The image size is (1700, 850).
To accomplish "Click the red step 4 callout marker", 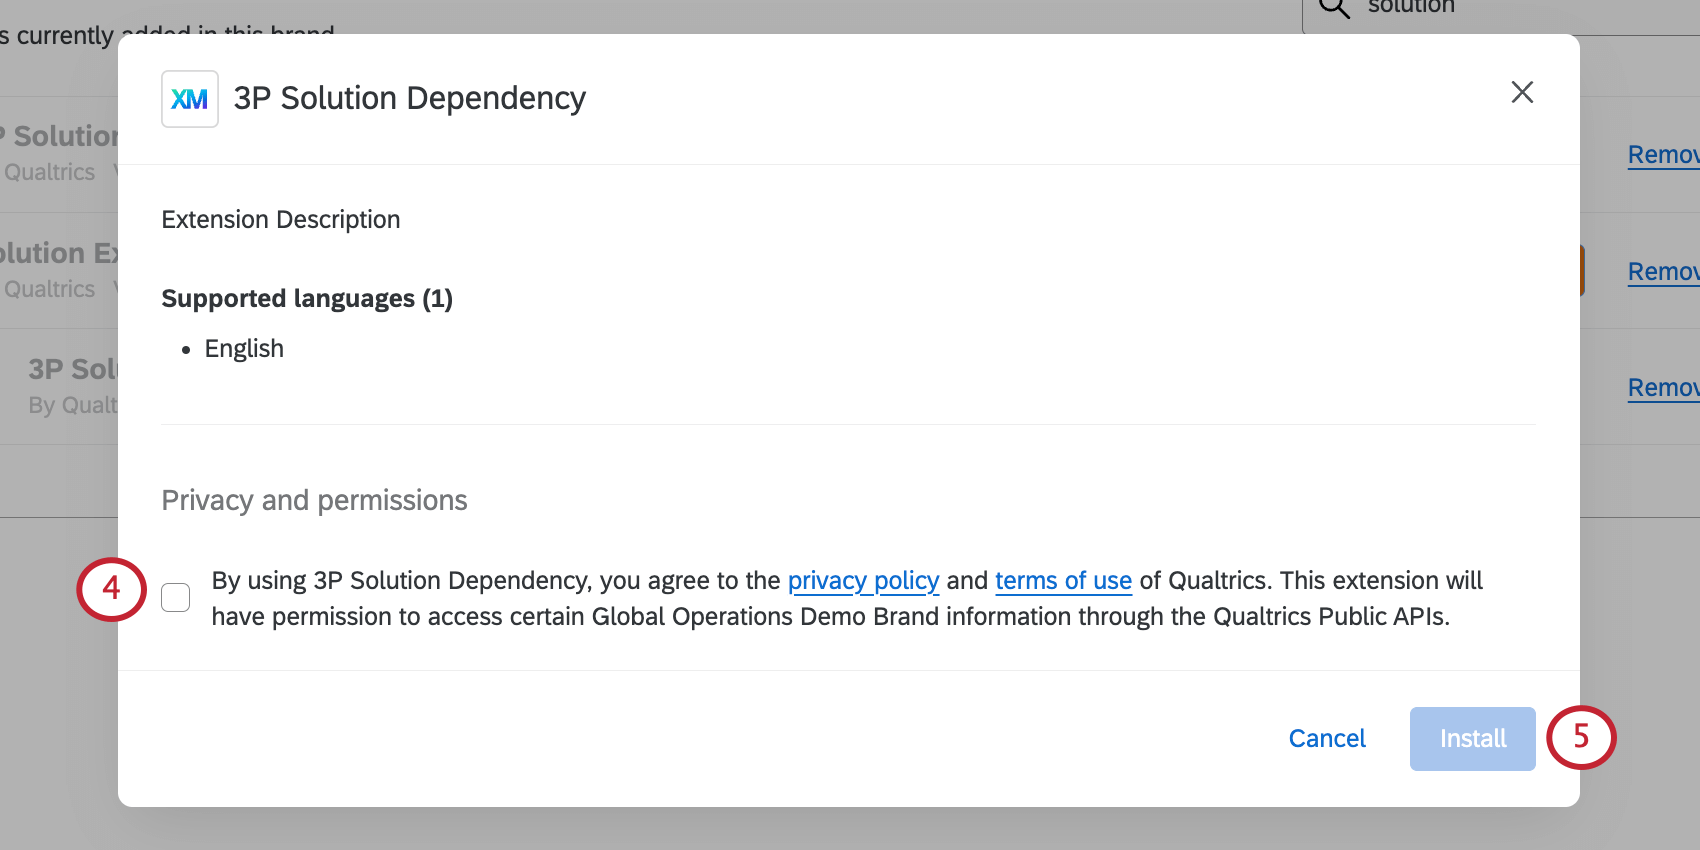I will point(111,589).
